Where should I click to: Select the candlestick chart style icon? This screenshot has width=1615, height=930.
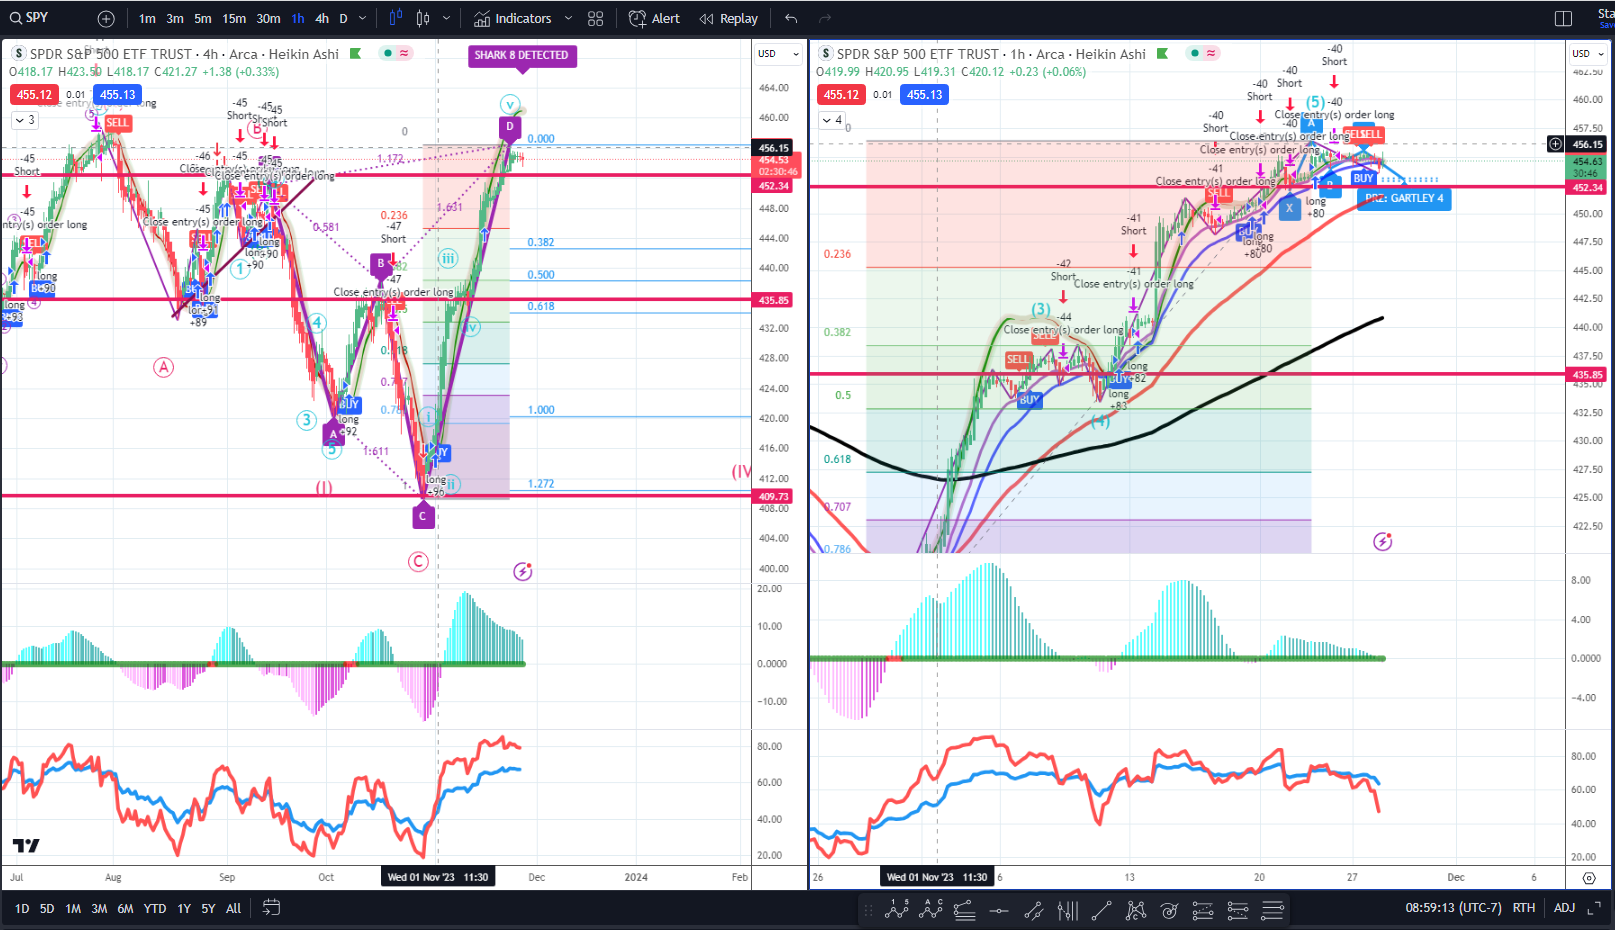coord(423,18)
